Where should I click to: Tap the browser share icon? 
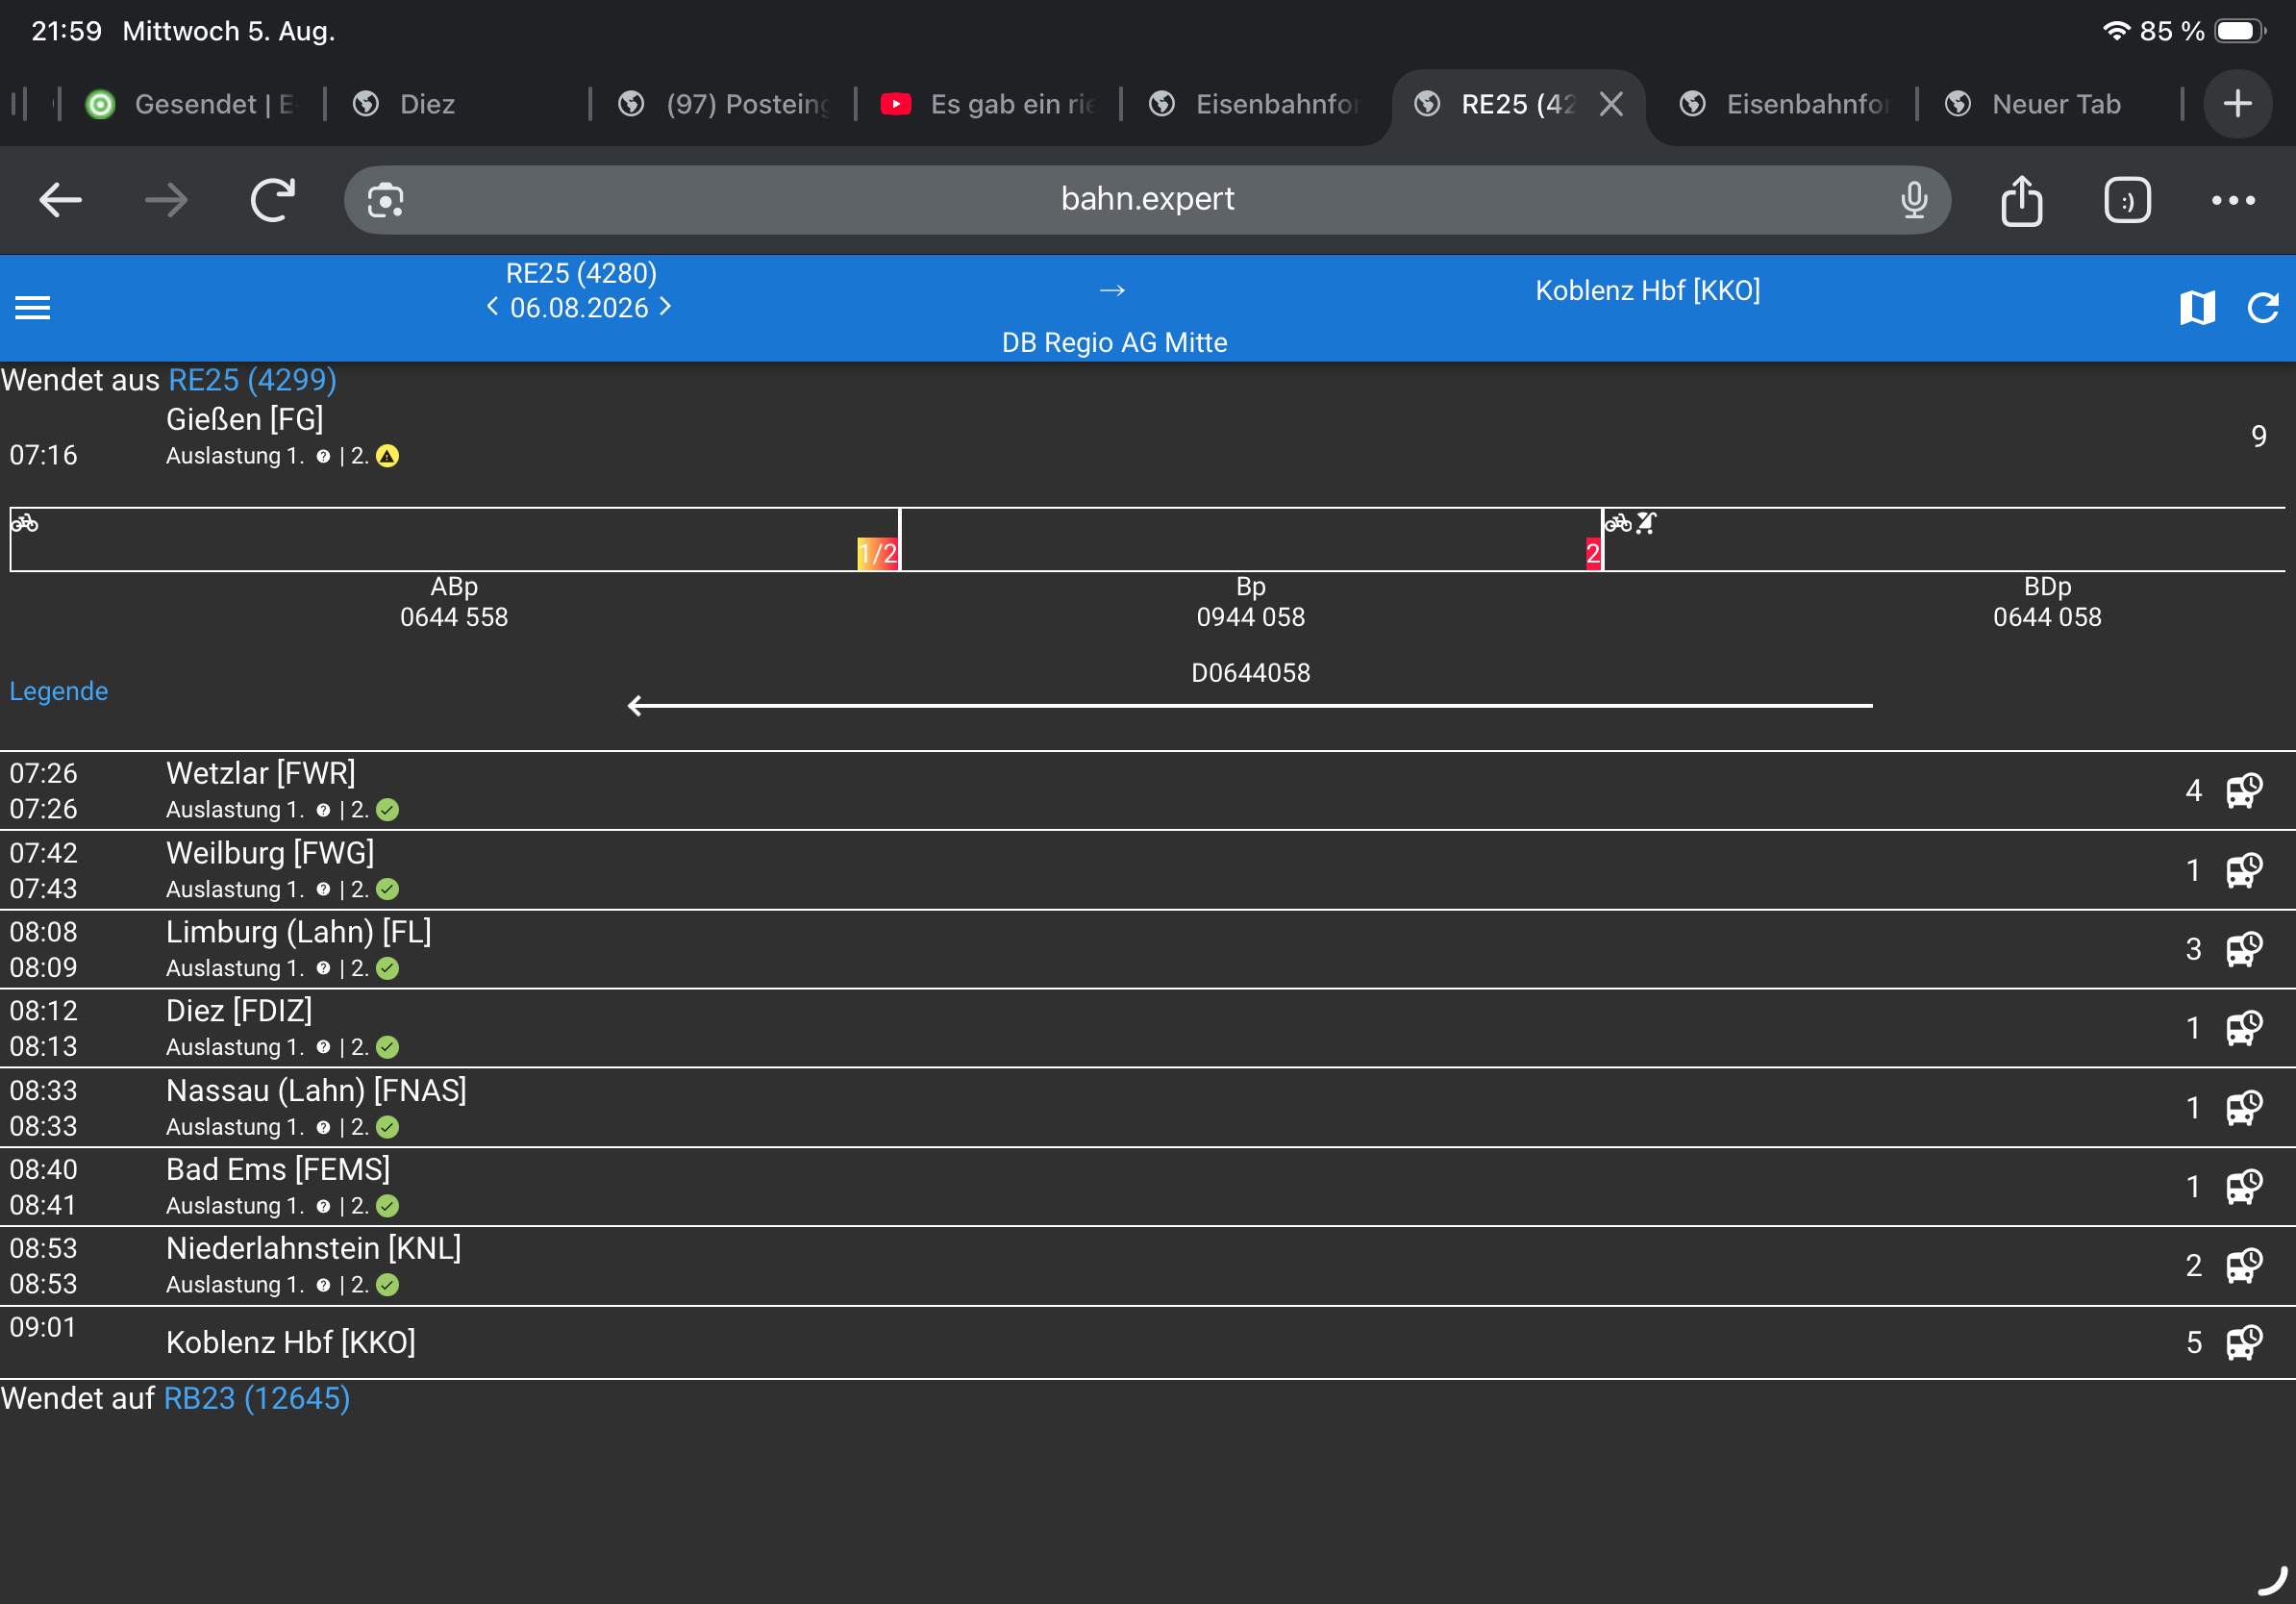pyautogui.click(x=2021, y=200)
